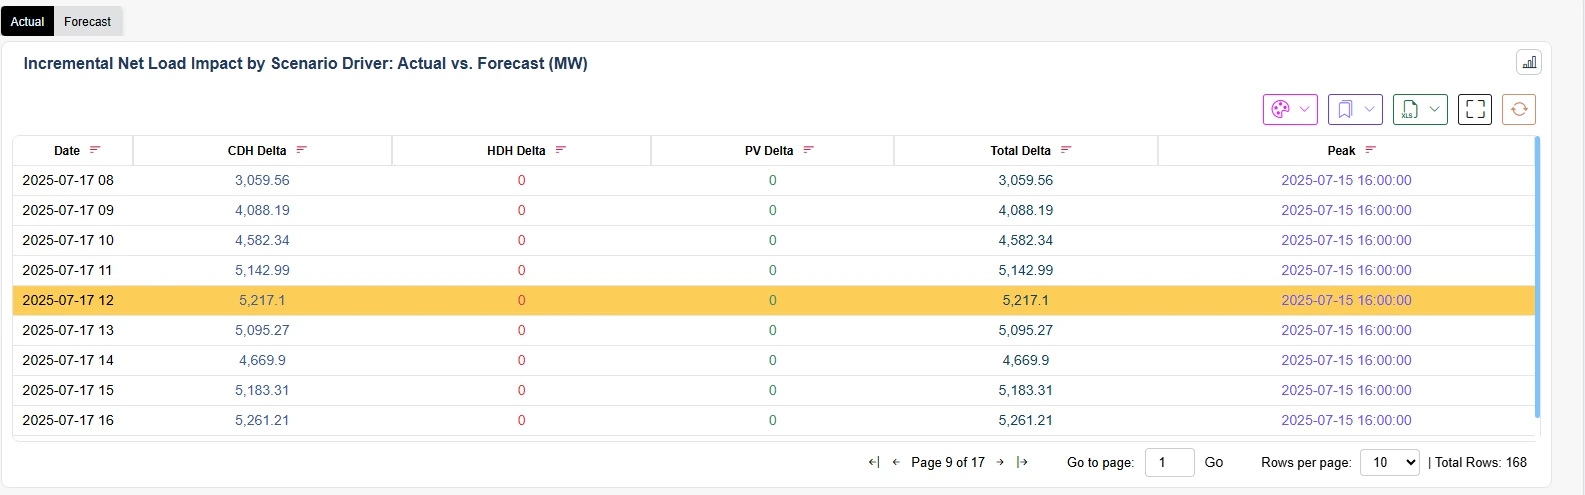Focus the Go to page input field
1585x495 pixels.
click(x=1170, y=462)
